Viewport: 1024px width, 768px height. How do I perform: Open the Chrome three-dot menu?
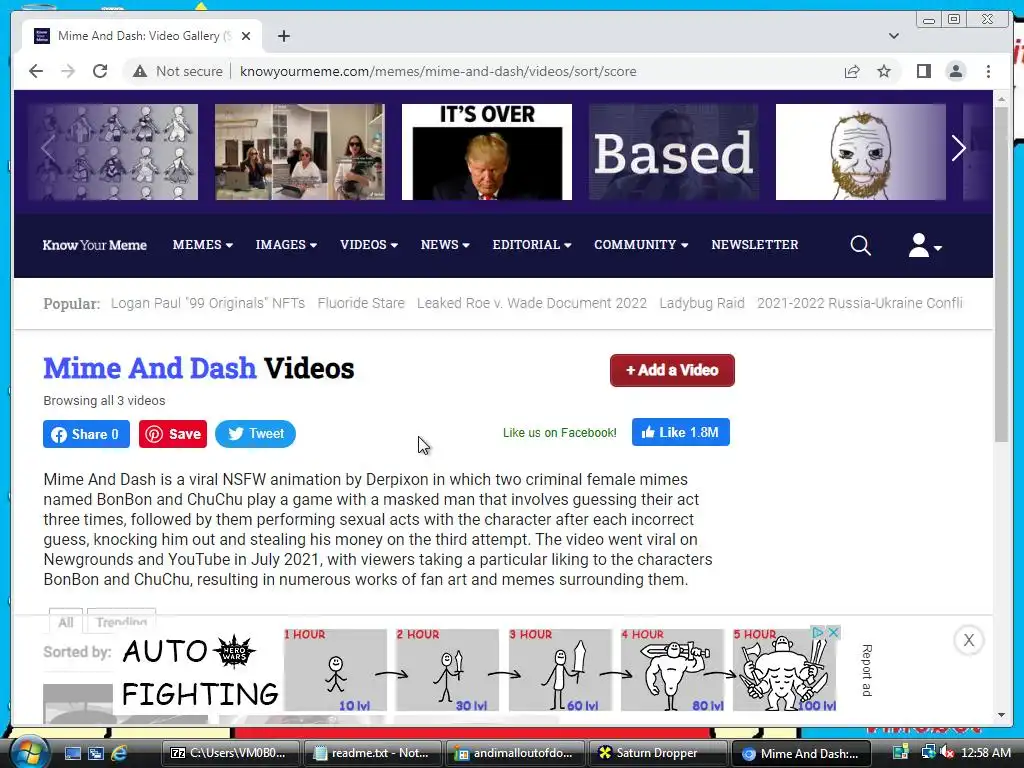coord(988,71)
